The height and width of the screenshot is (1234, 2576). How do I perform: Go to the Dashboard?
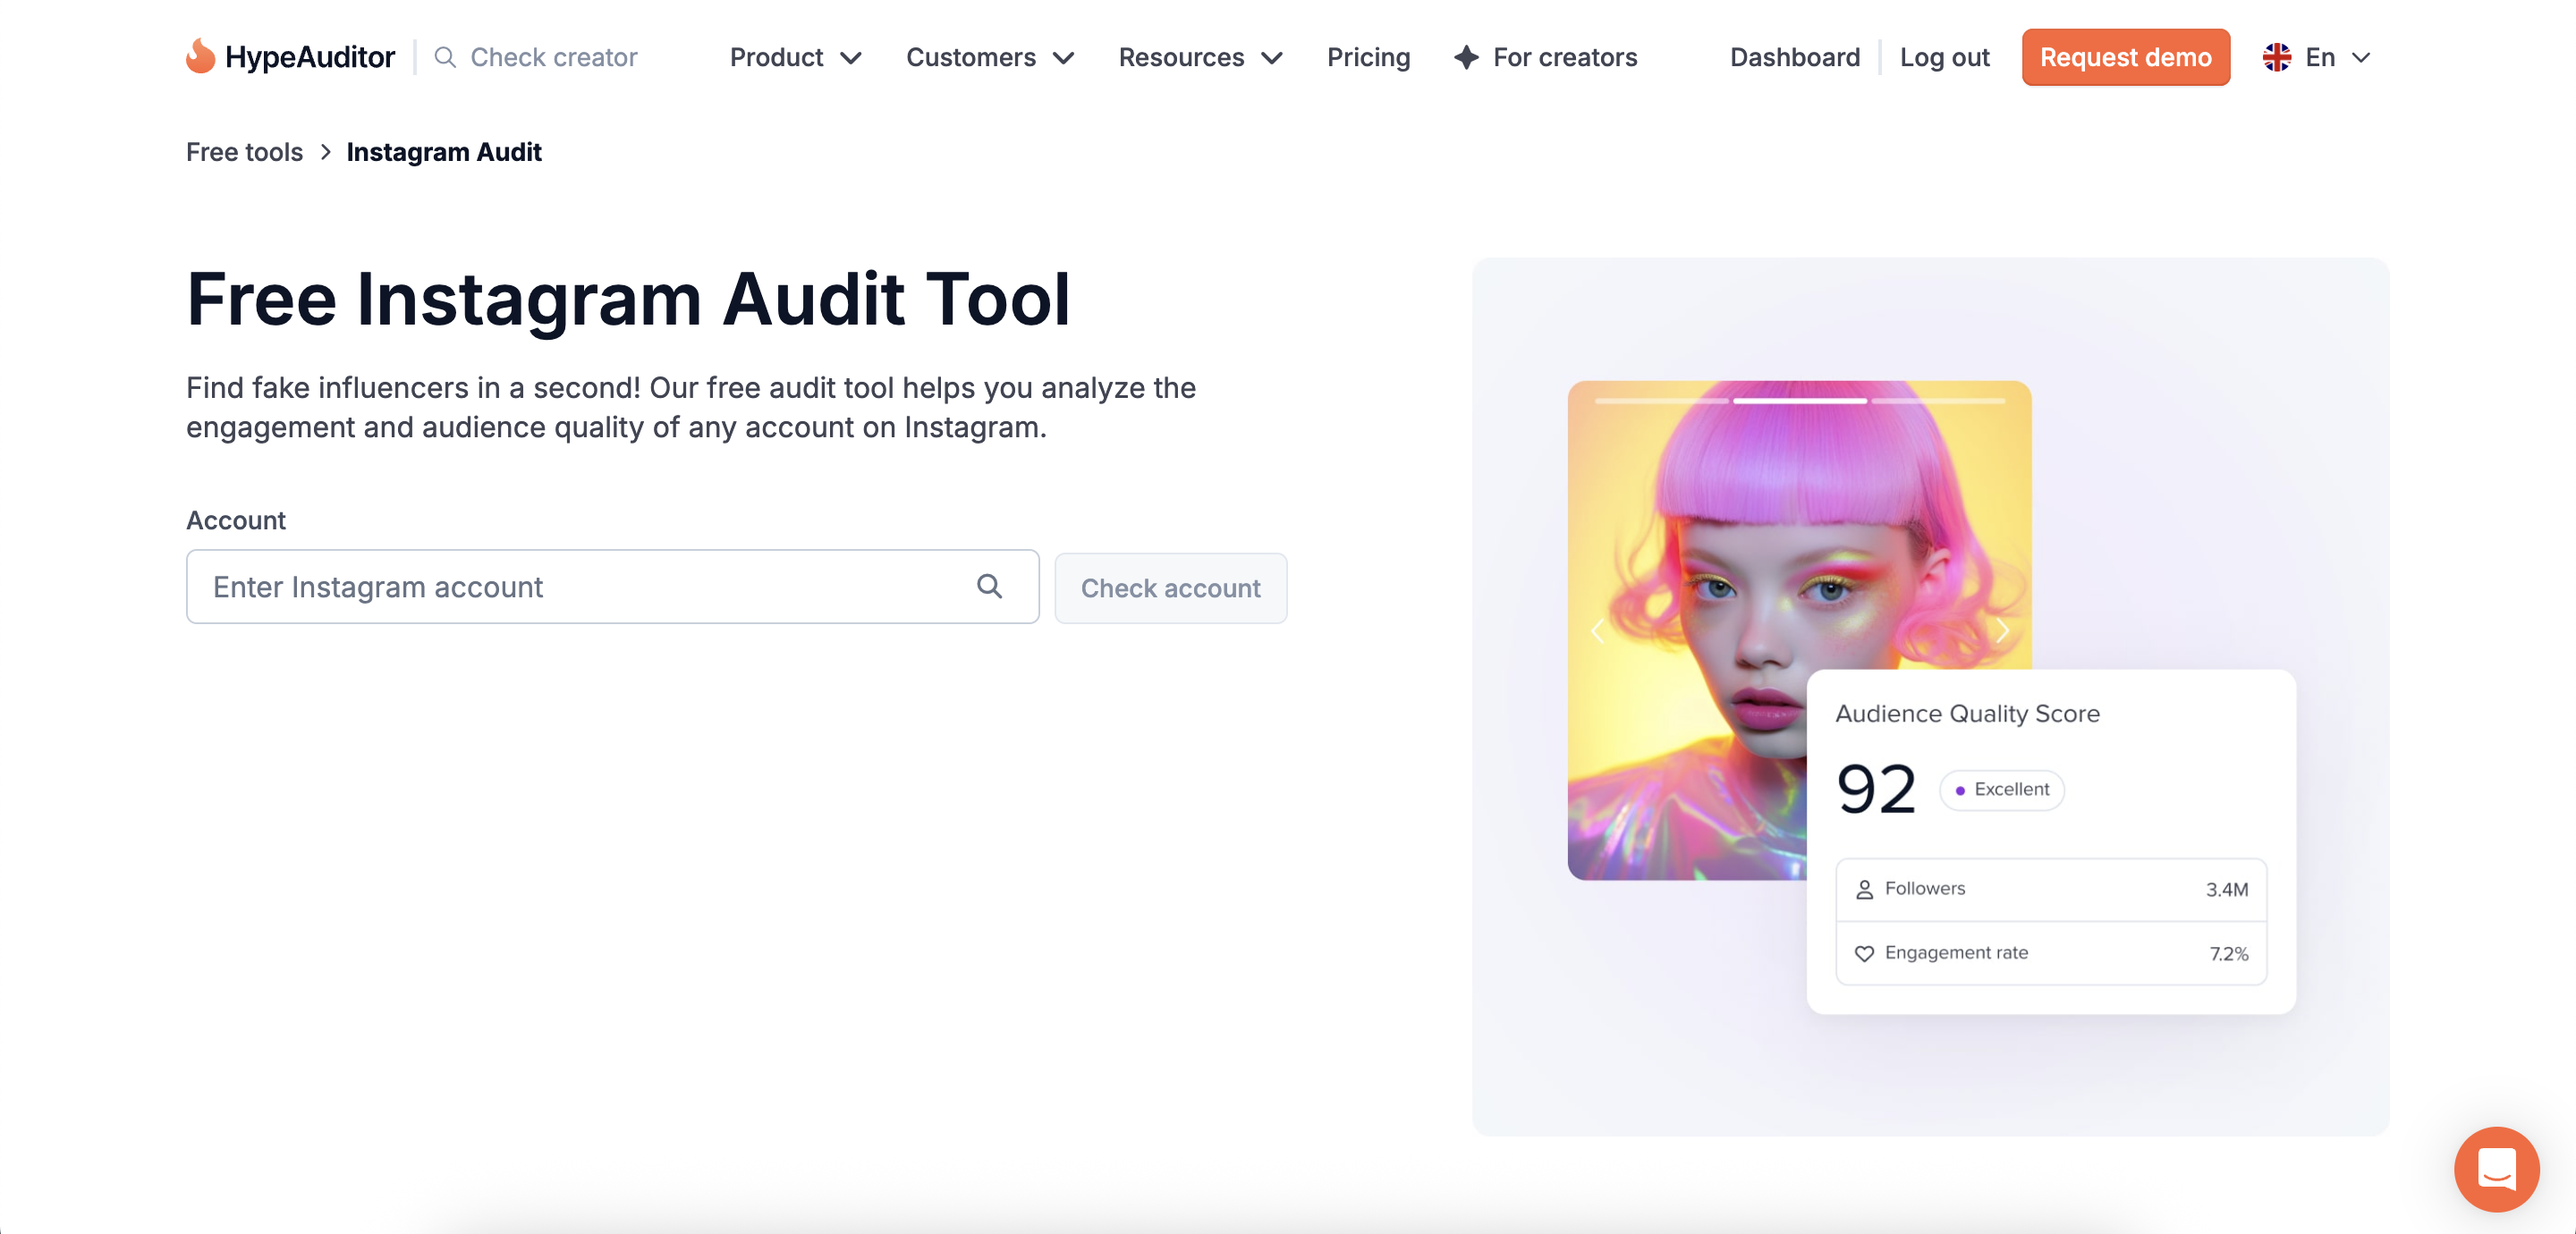point(1794,57)
